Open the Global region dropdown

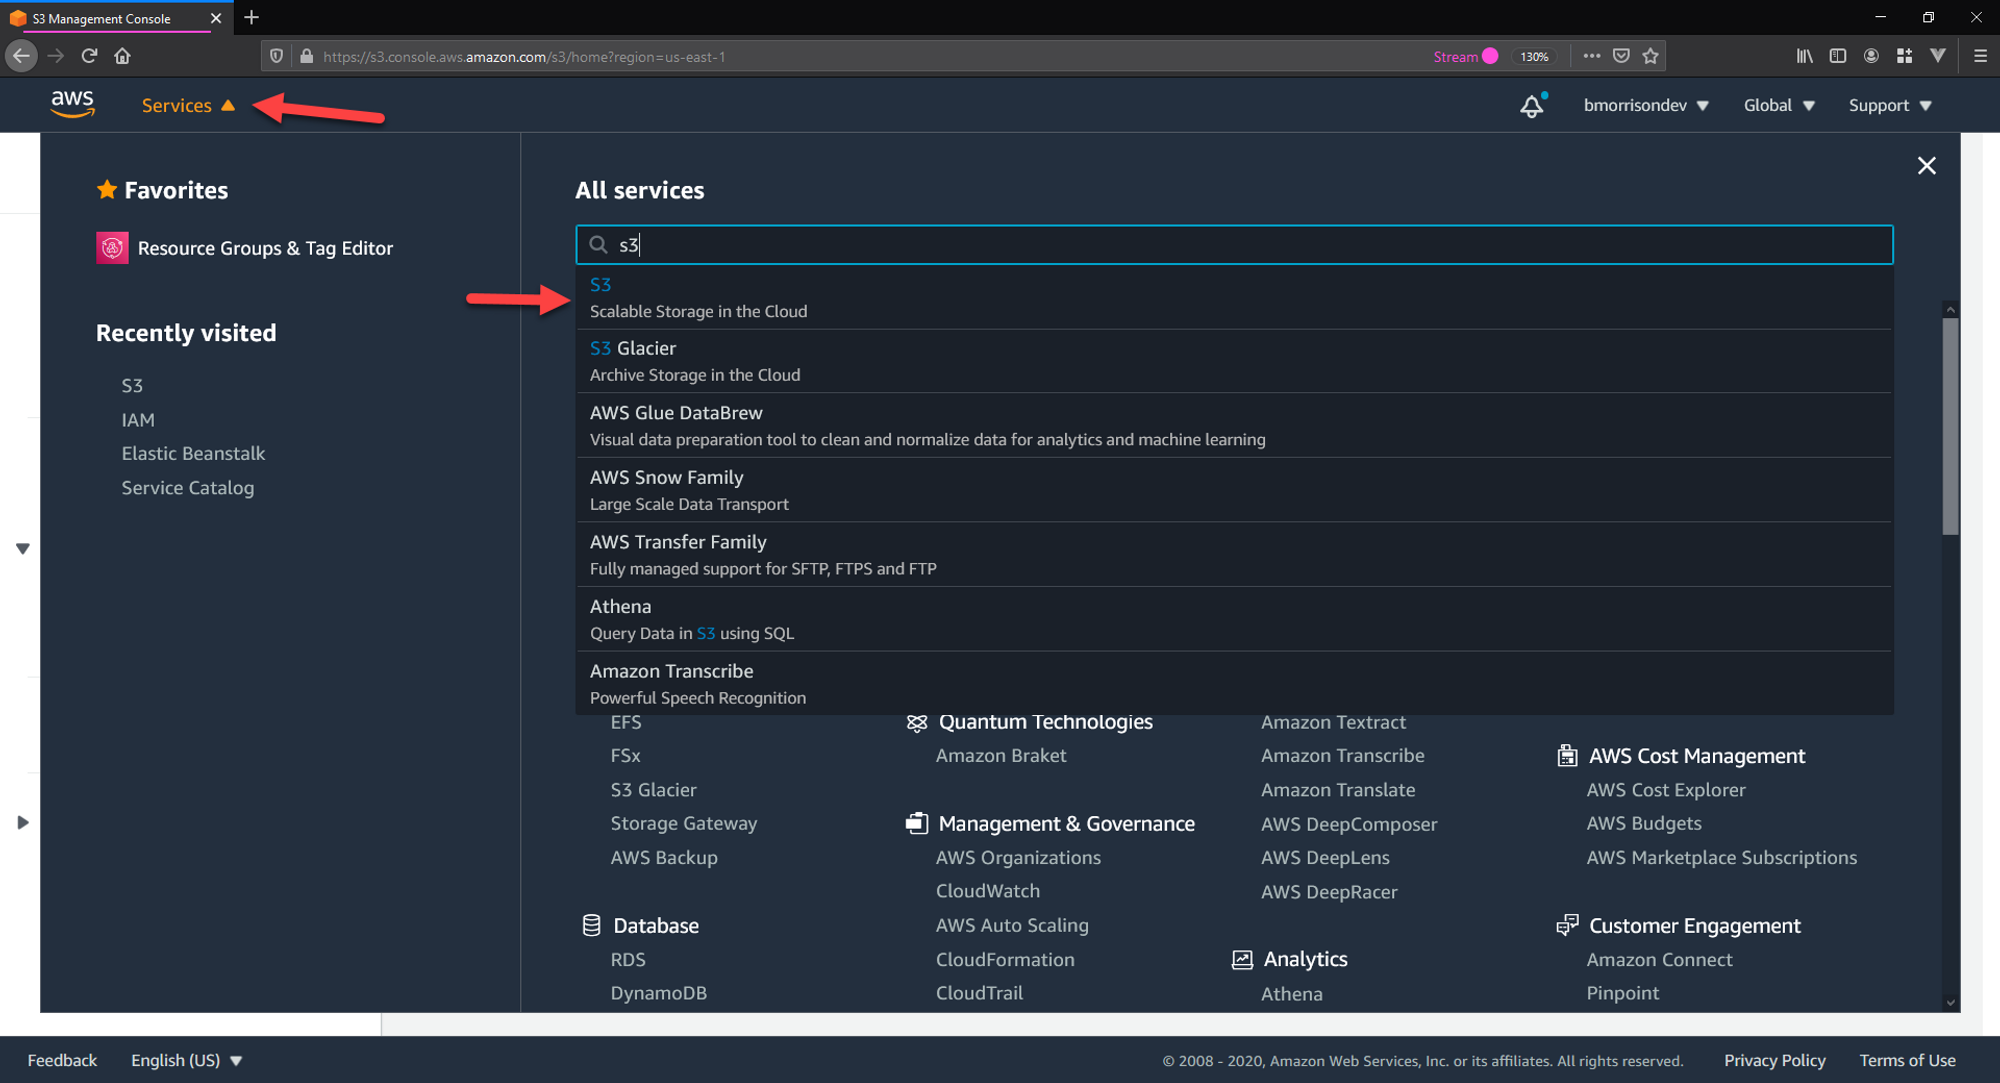click(x=1779, y=105)
